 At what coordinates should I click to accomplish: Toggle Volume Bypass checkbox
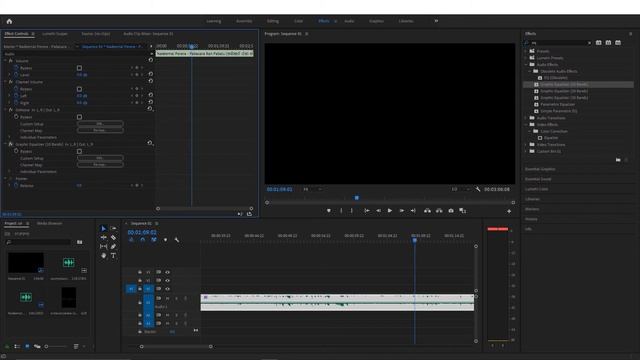tap(79, 68)
